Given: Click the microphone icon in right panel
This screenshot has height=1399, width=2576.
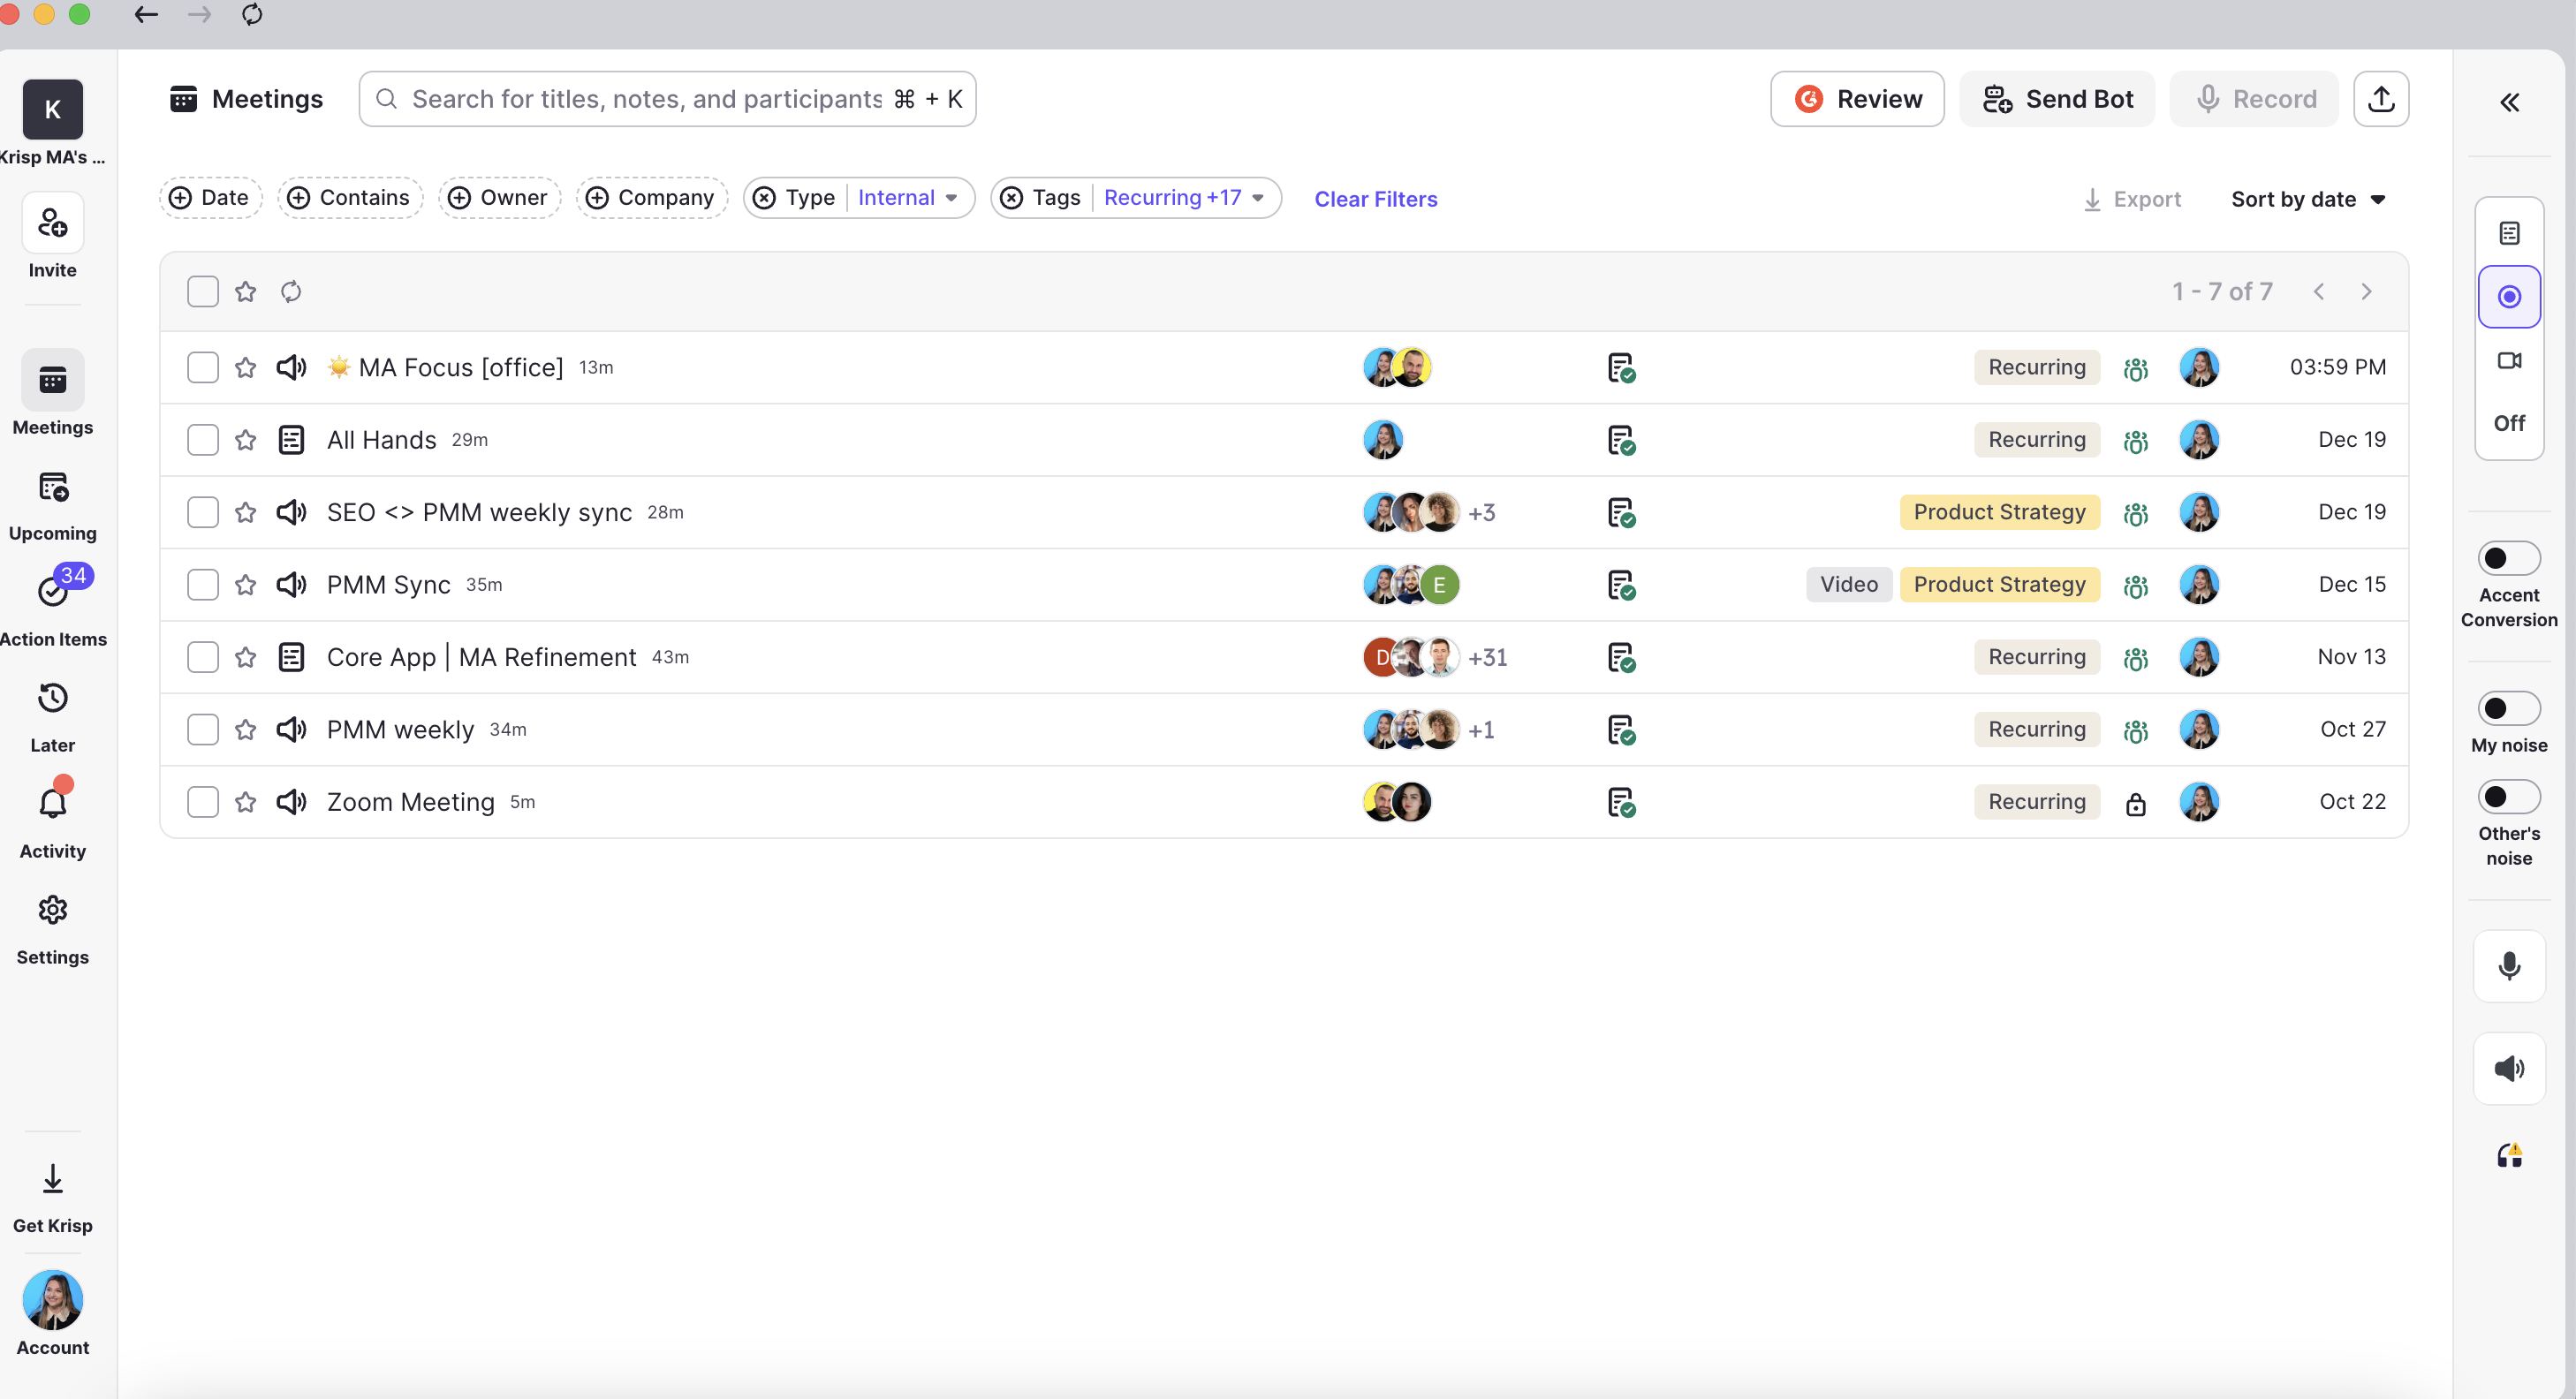Looking at the screenshot, I should [x=2508, y=966].
